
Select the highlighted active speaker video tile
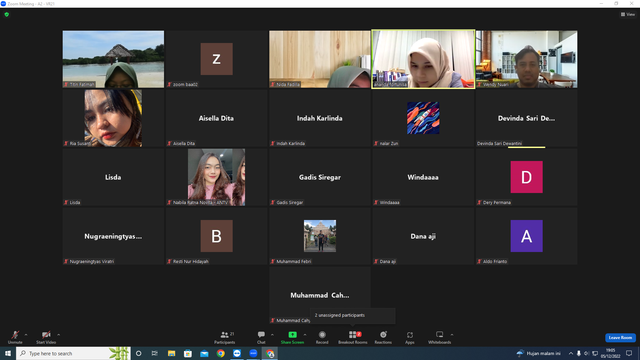[423, 59]
